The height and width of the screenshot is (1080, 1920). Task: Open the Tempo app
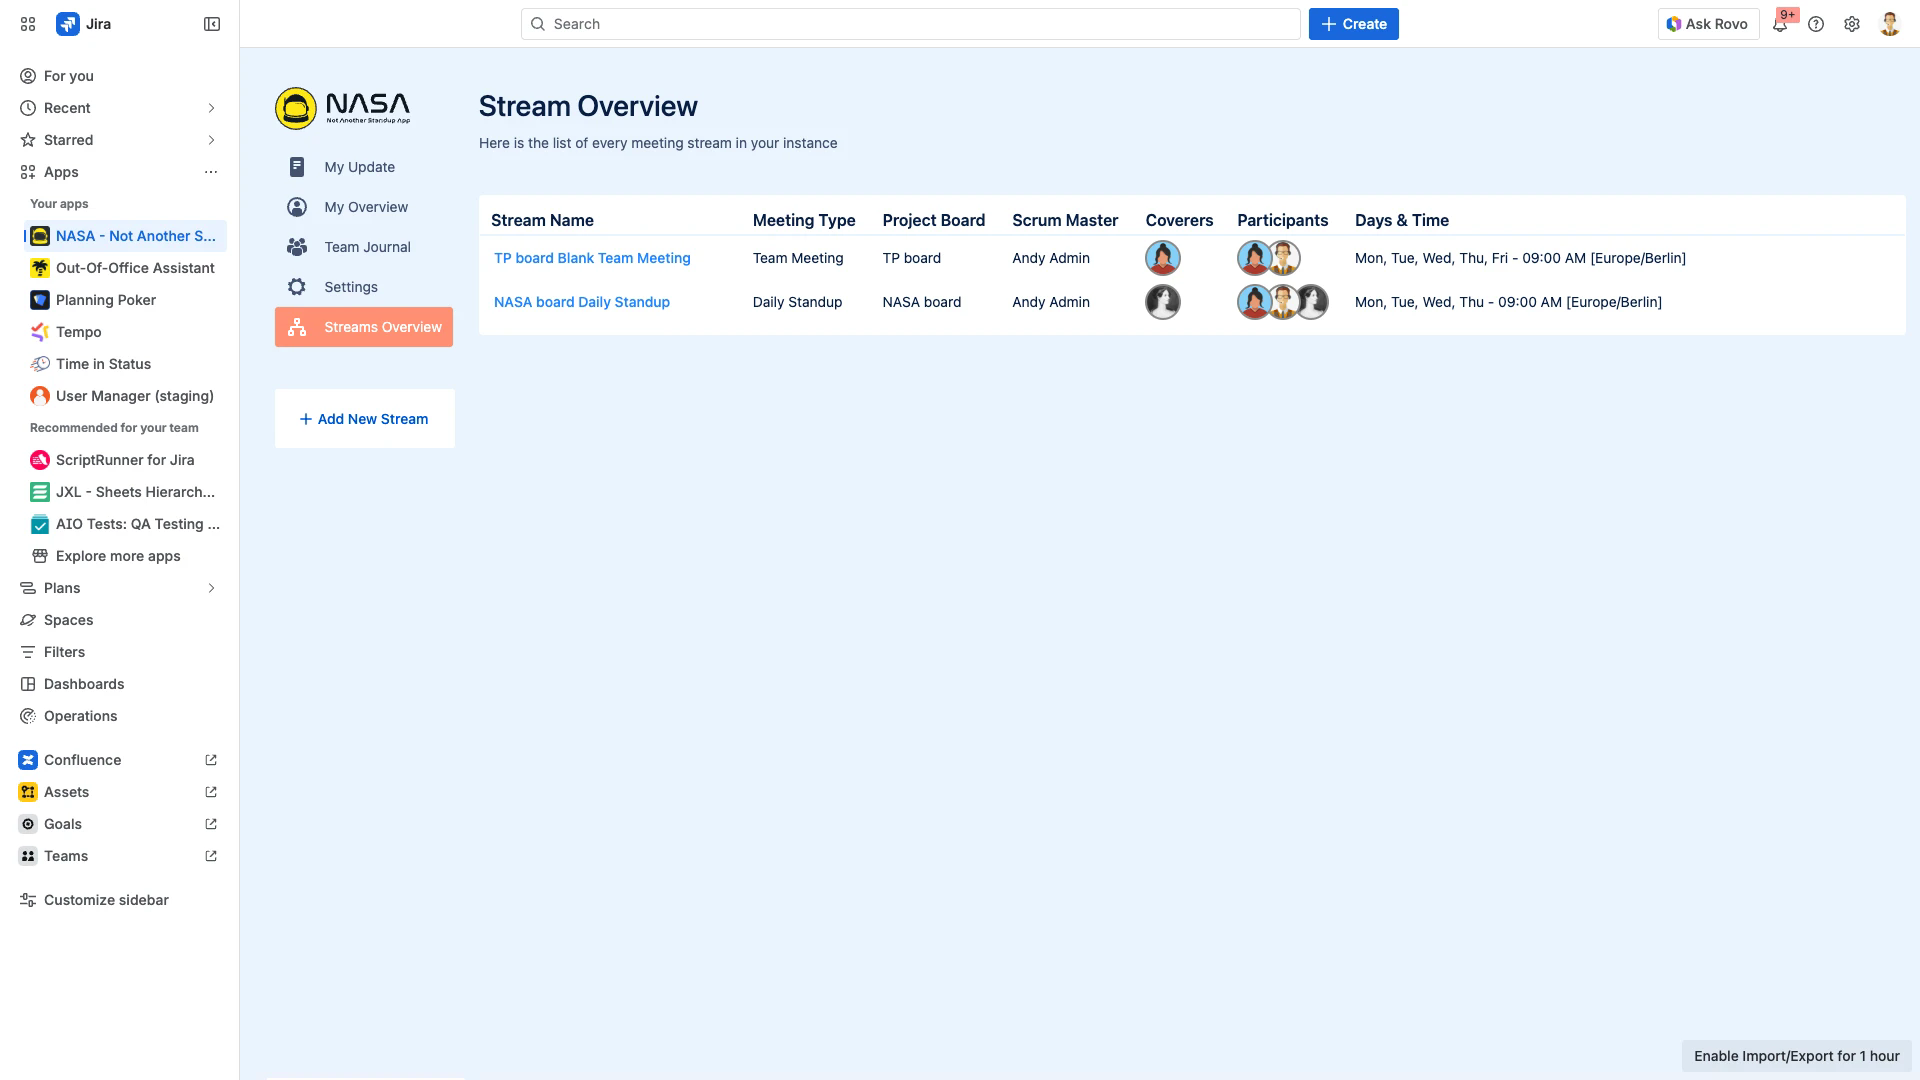point(78,332)
